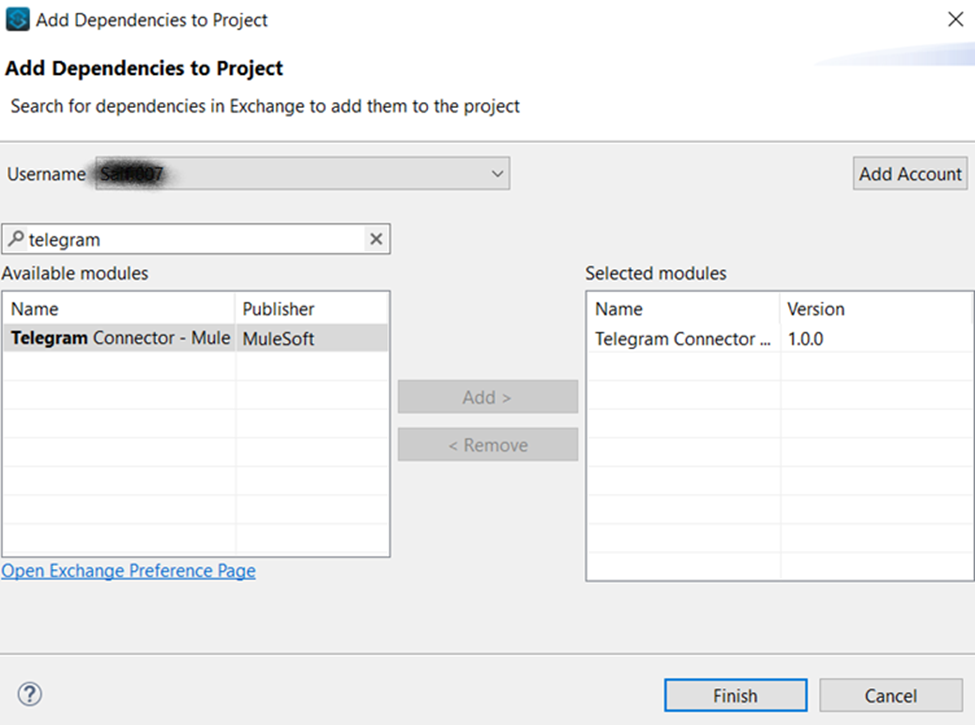Select Telegram Connector in Available modules
This screenshot has width=975, height=725.
(x=120, y=338)
